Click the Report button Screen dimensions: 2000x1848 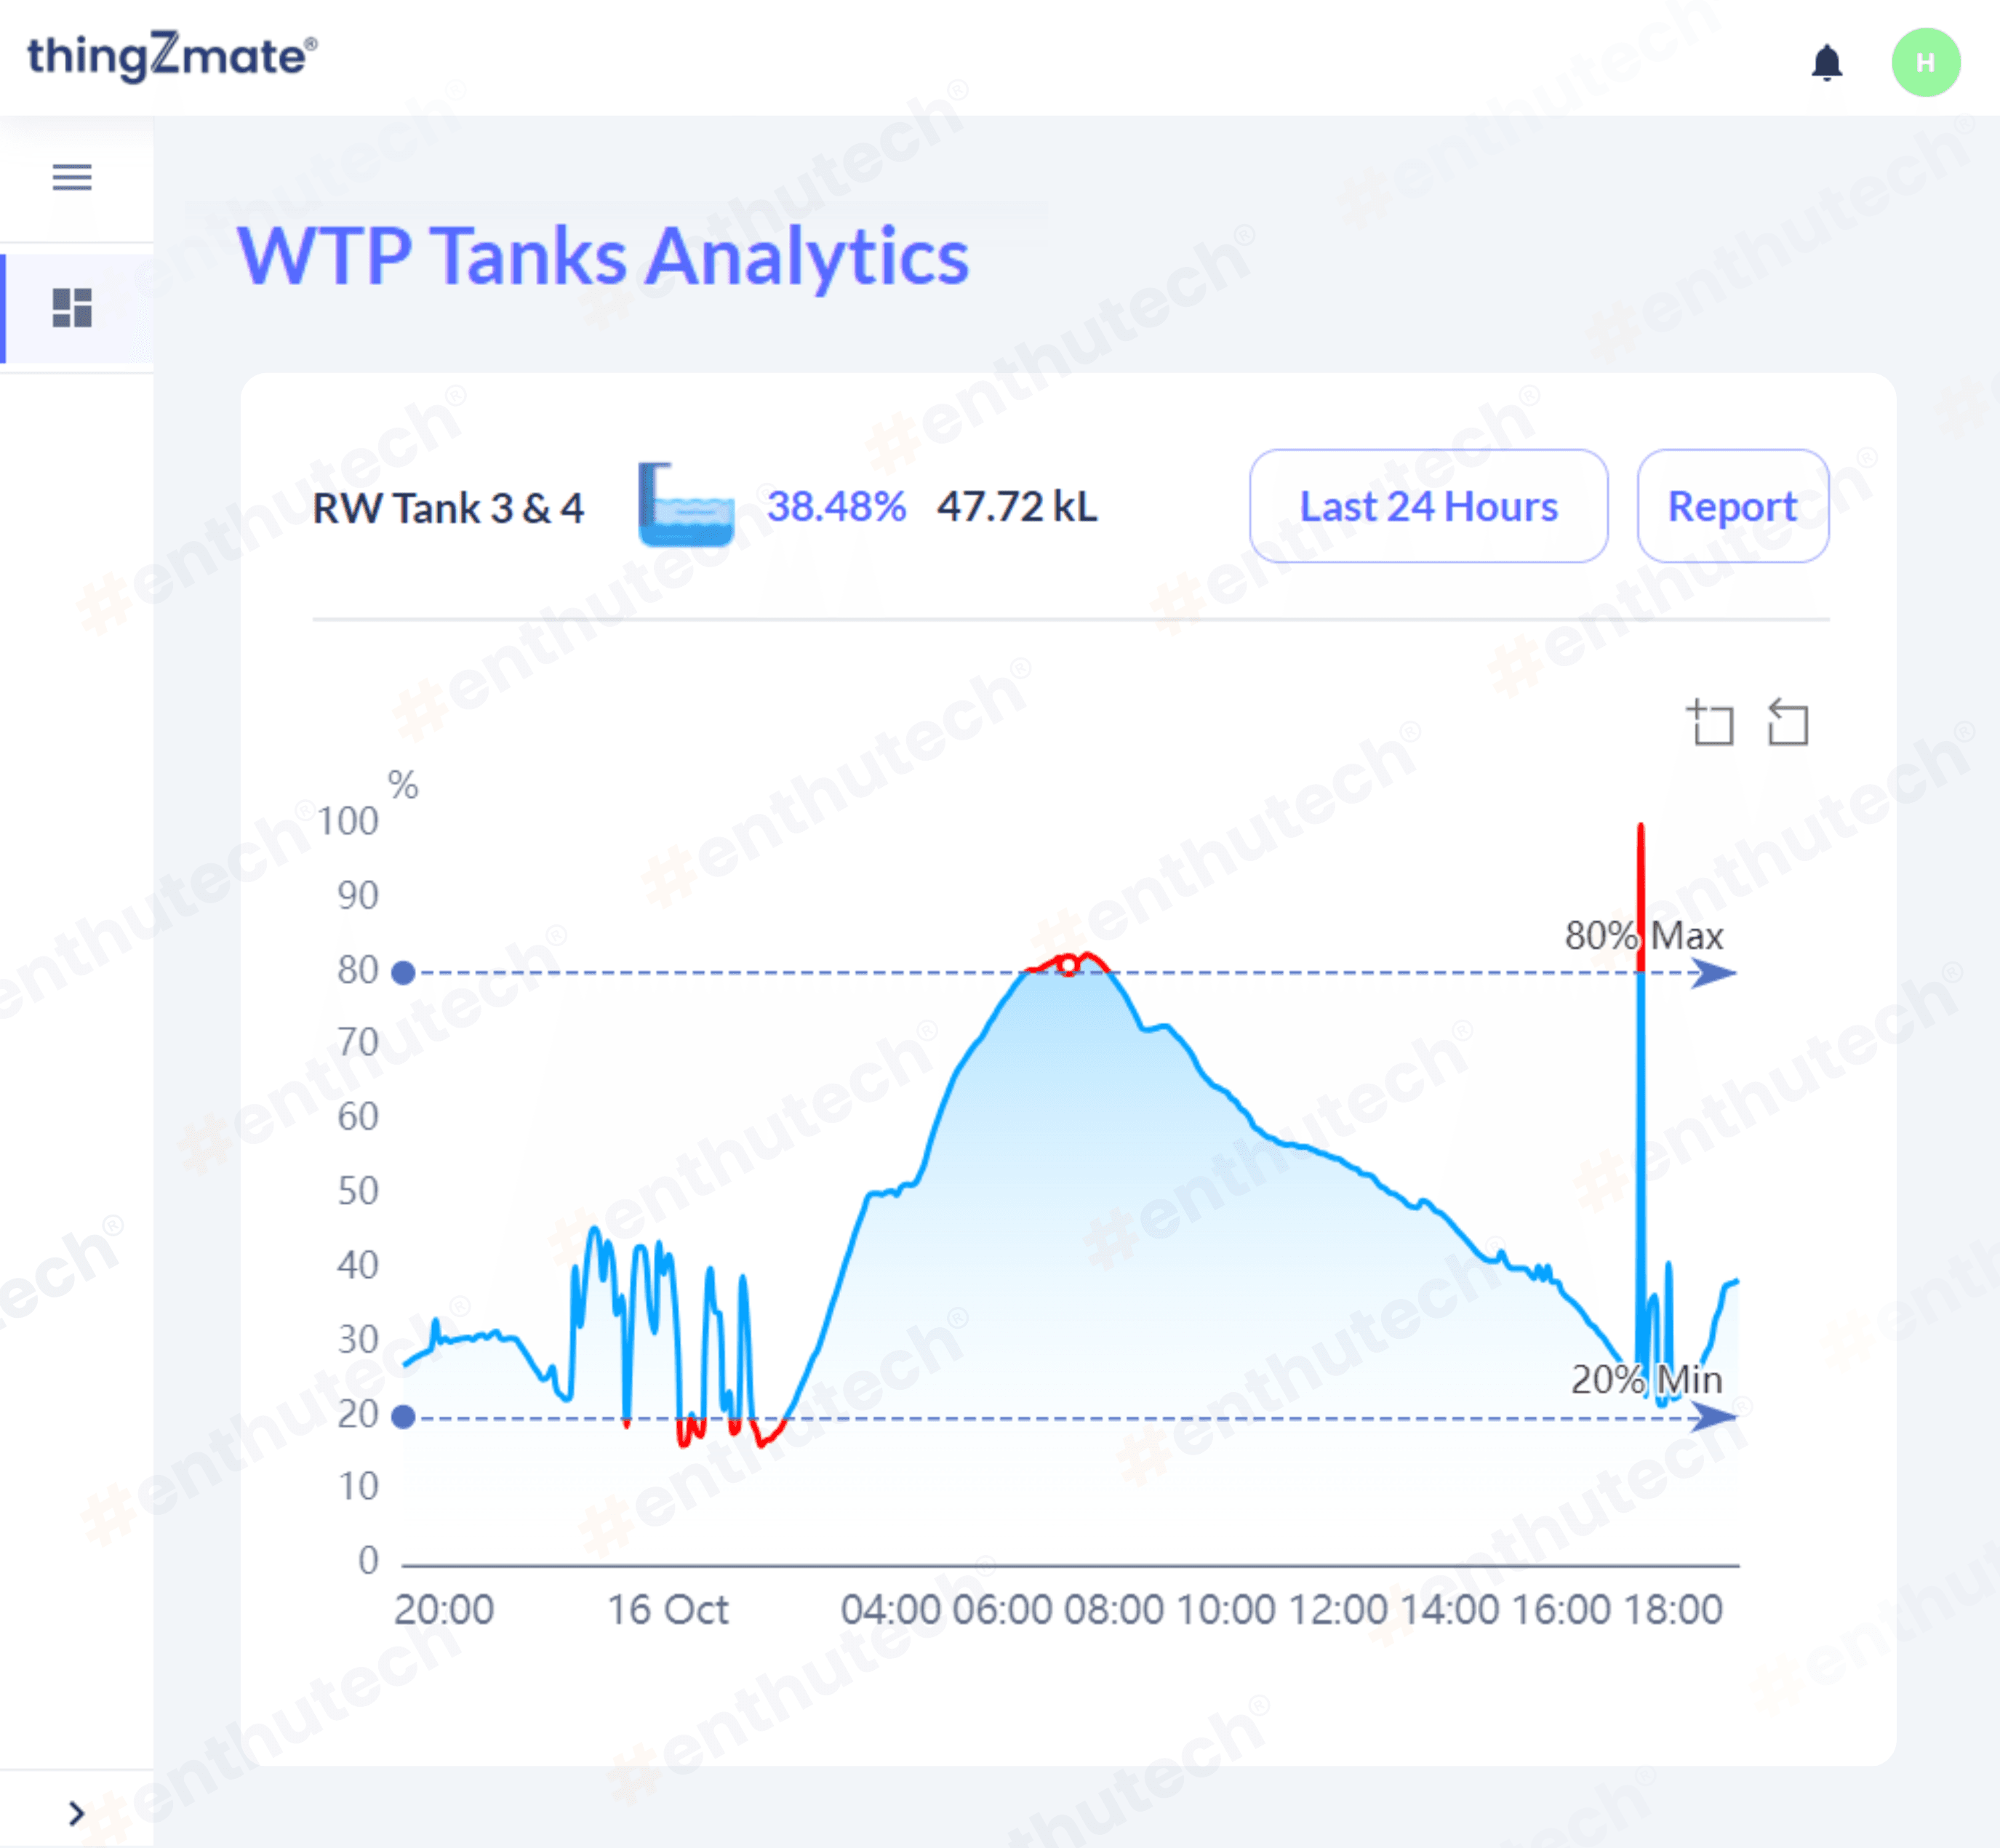[x=1732, y=506]
